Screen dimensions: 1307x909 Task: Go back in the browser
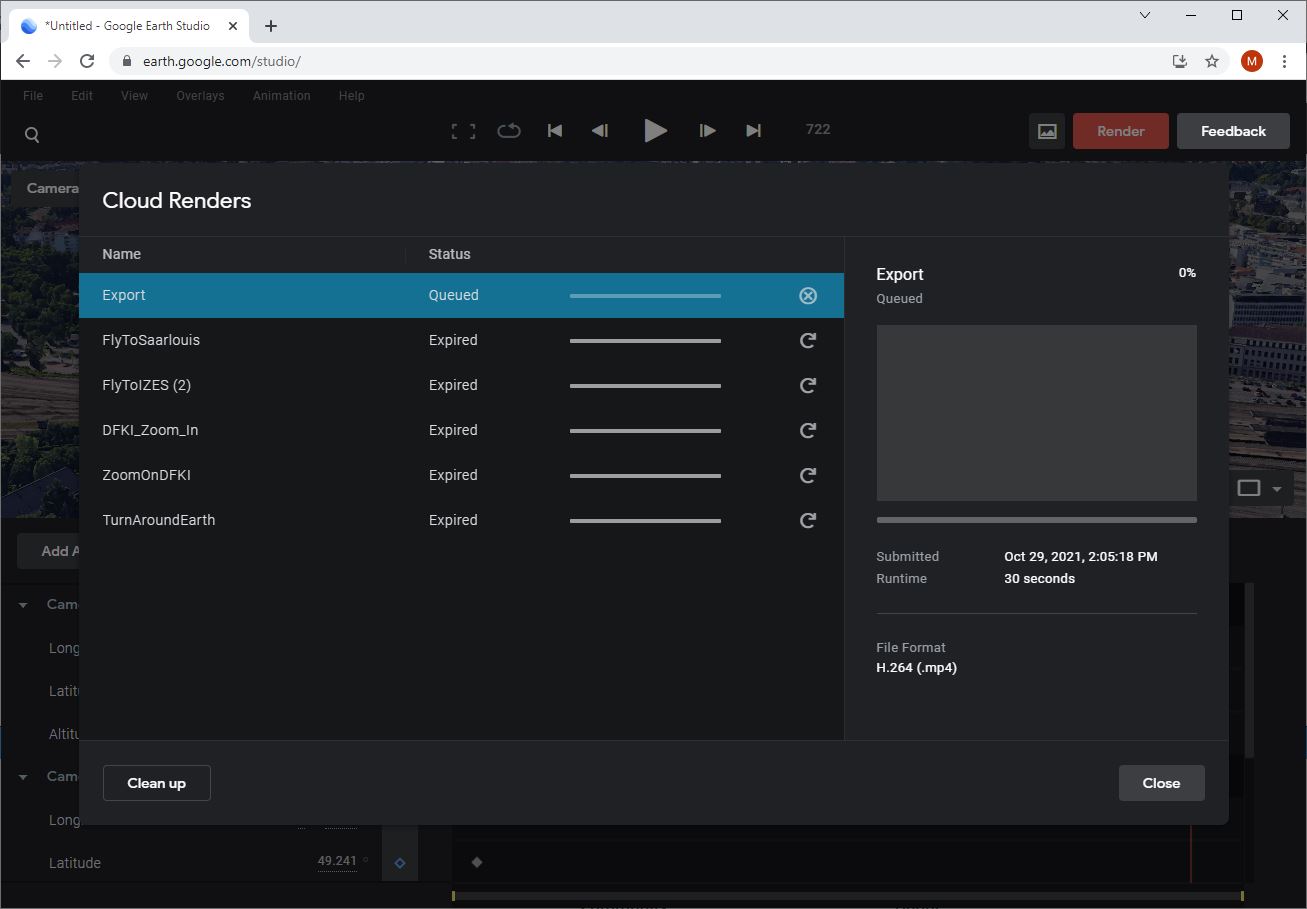pyautogui.click(x=23, y=61)
